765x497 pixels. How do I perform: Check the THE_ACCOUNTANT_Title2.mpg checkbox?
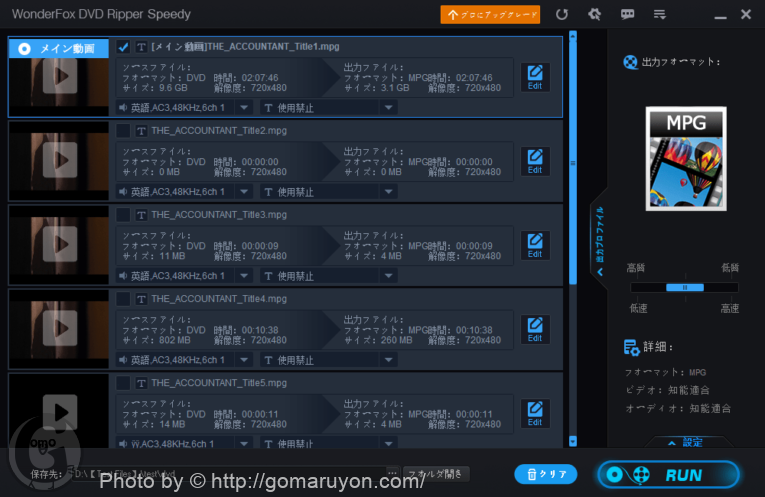click(123, 131)
